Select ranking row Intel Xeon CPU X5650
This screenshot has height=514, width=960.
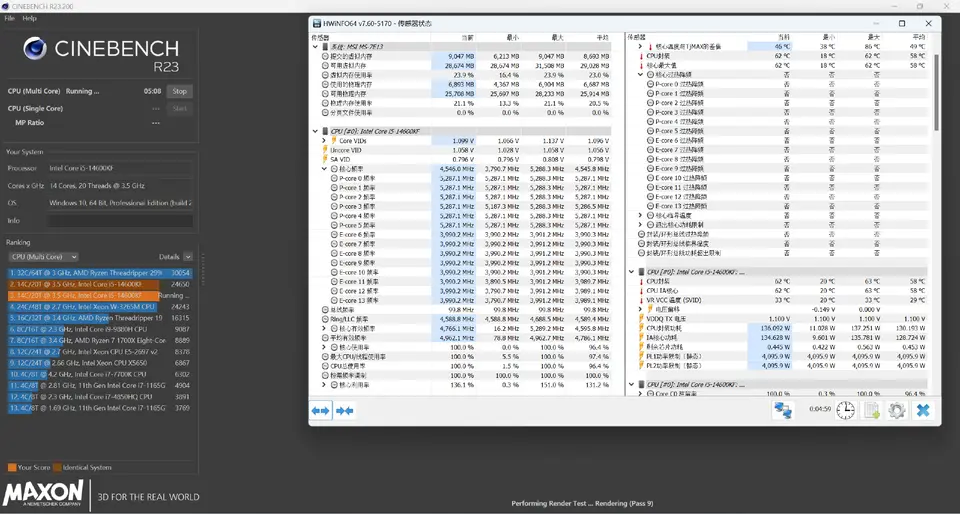pos(100,363)
